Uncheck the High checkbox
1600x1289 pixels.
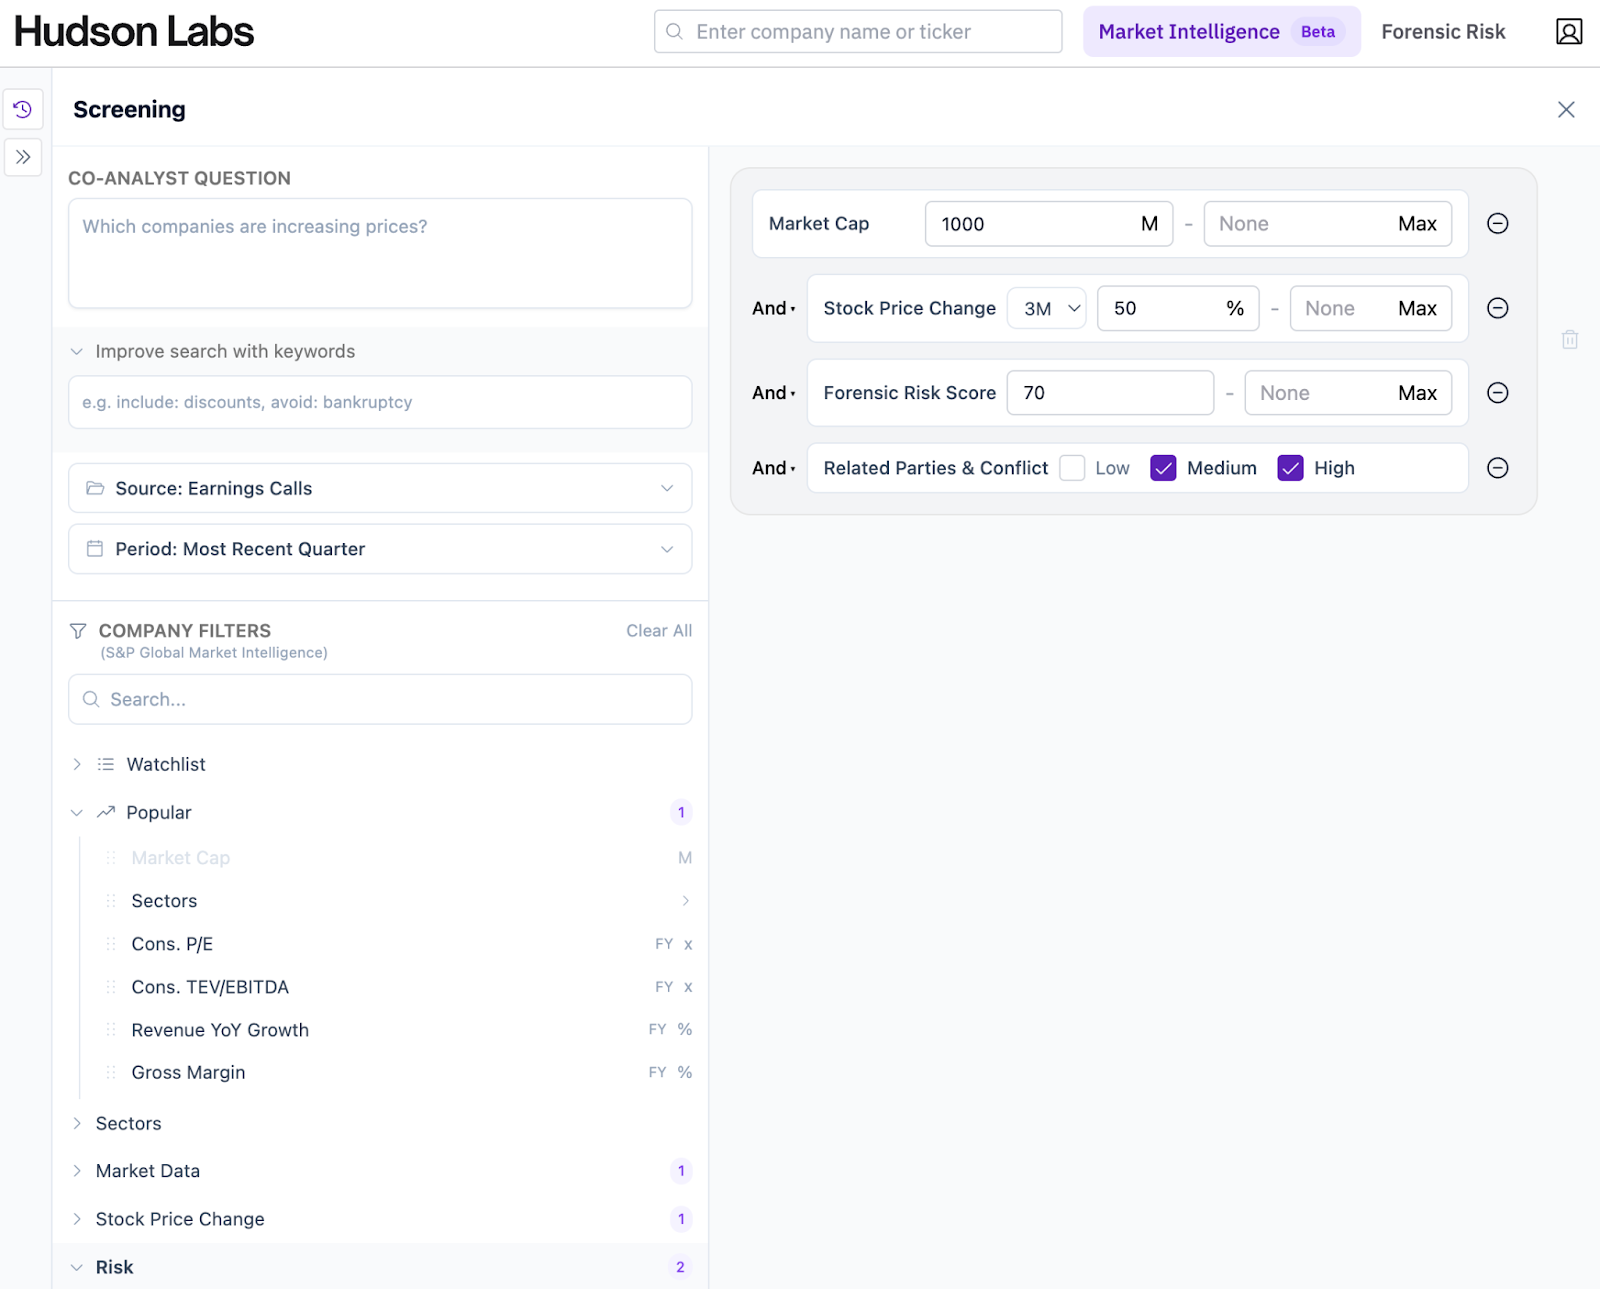click(1290, 468)
